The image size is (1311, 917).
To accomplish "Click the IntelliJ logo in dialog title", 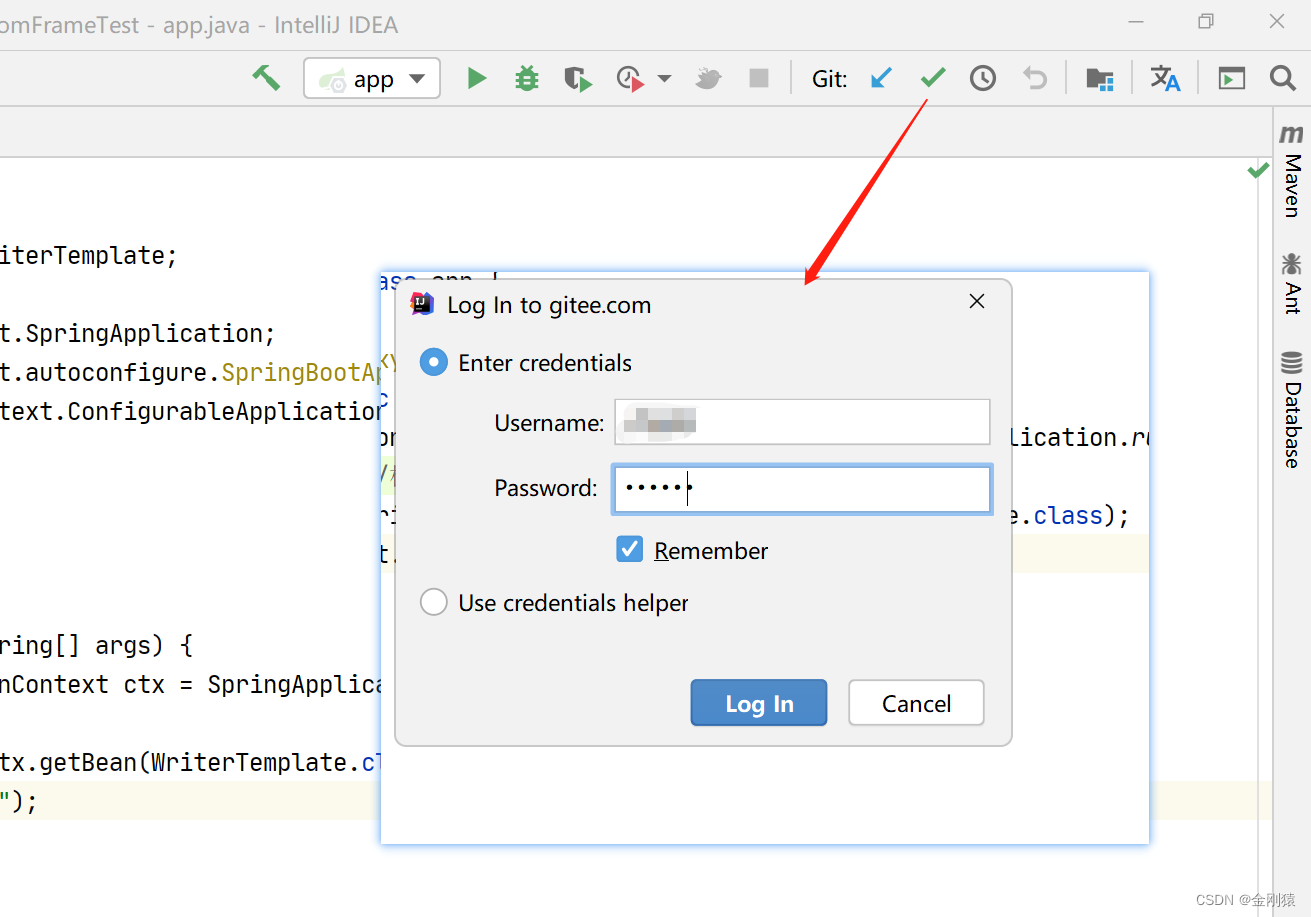I will pyautogui.click(x=423, y=304).
